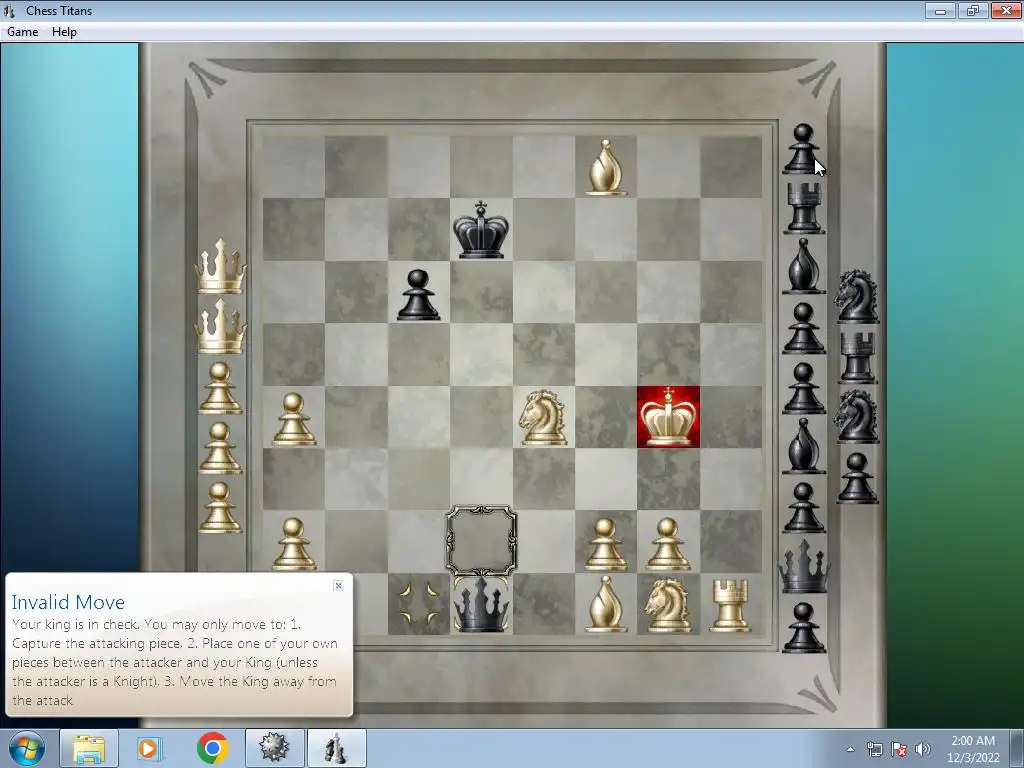The width and height of the screenshot is (1024, 768).
Task: Click the c1 square with corner markers
Action: click(x=419, y=604)
